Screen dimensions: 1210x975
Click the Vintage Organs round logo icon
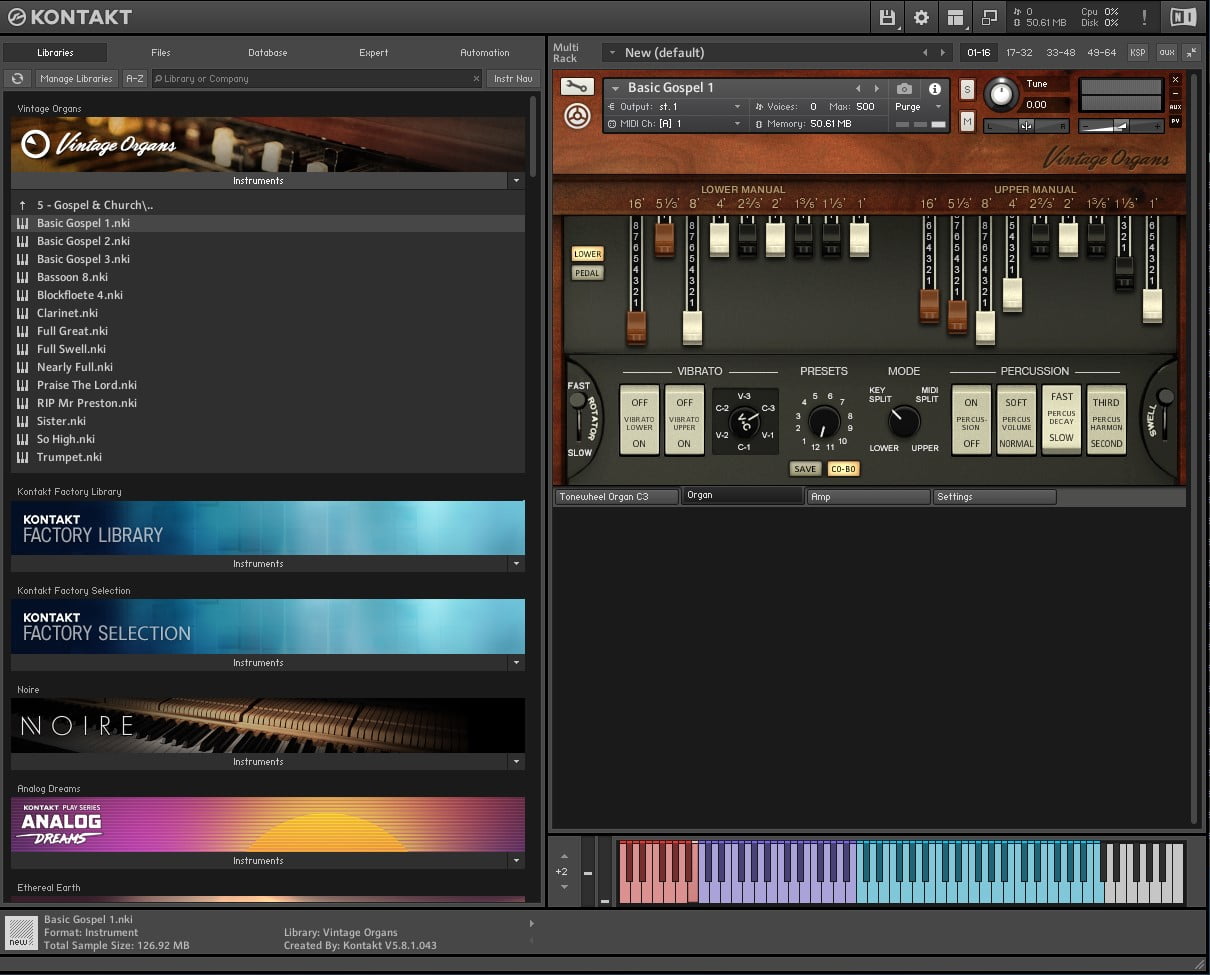[36, 145]
